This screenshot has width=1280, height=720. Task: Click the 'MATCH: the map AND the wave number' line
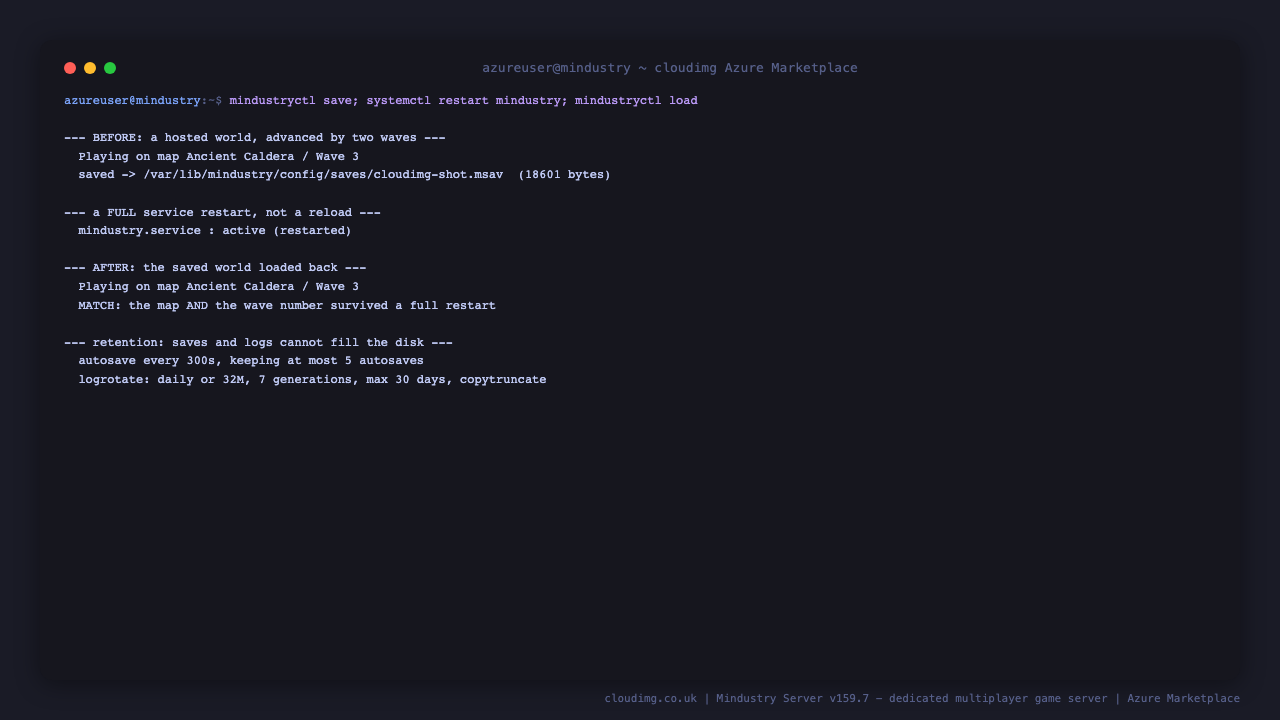coord(287,306)
